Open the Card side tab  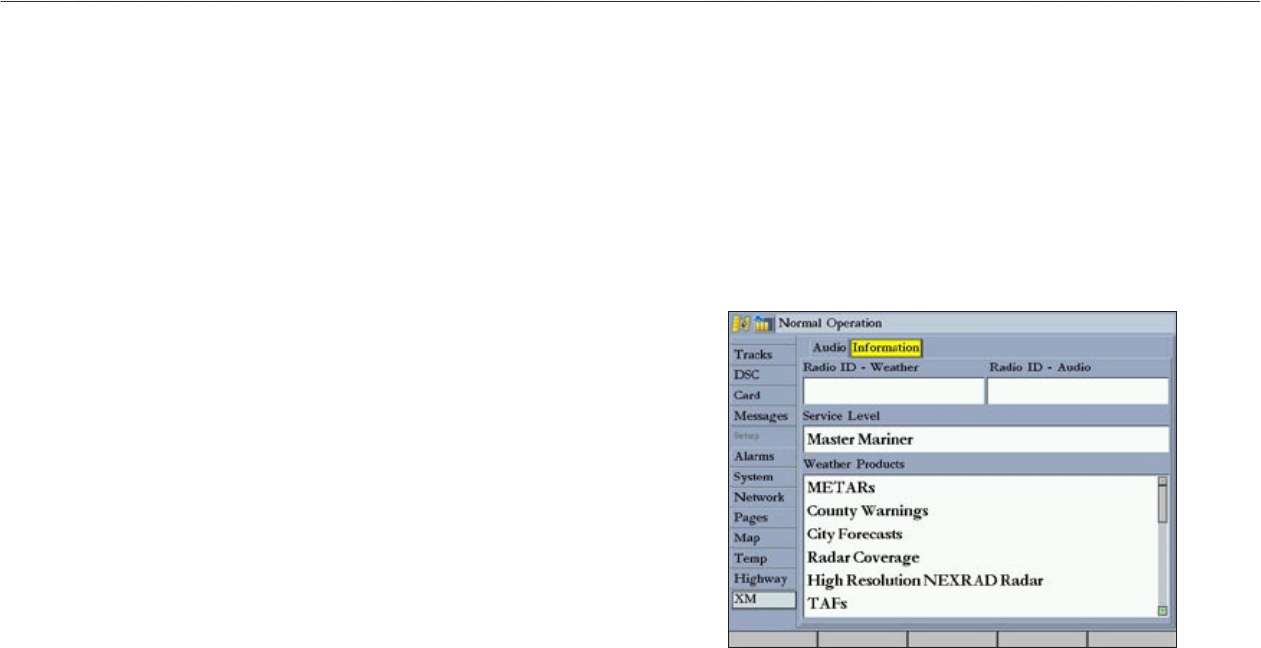[x=762, y=395]
